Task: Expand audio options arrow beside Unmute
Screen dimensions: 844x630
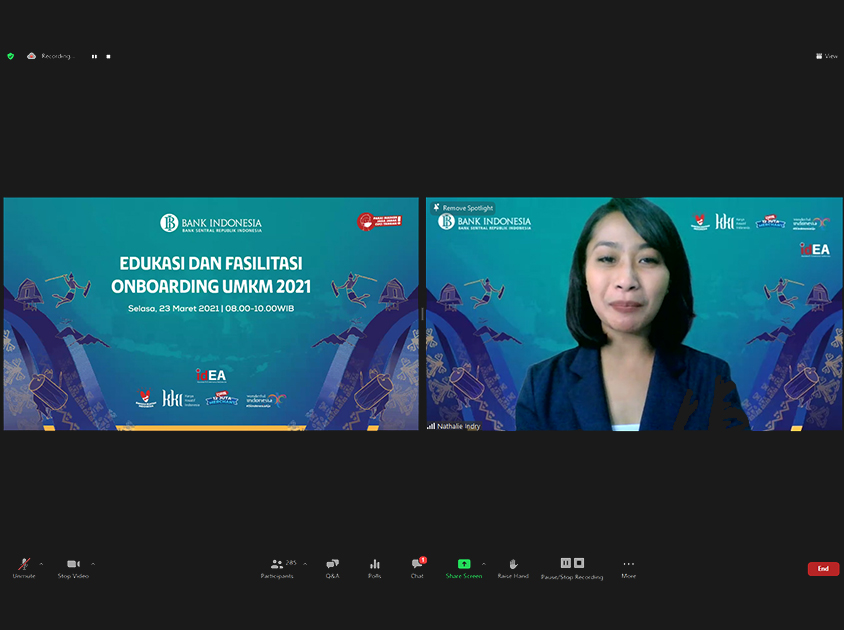Action: (41, 564)
